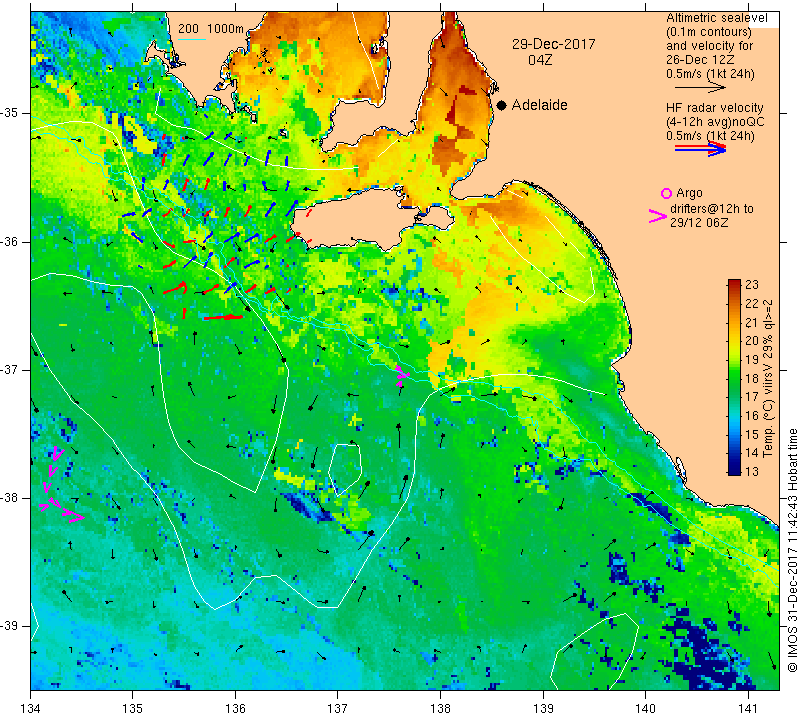This screenshot has height=720, width=800.
Task: Click the long red HF radar arrow near 36.6S
Action: tap(223, 317)
